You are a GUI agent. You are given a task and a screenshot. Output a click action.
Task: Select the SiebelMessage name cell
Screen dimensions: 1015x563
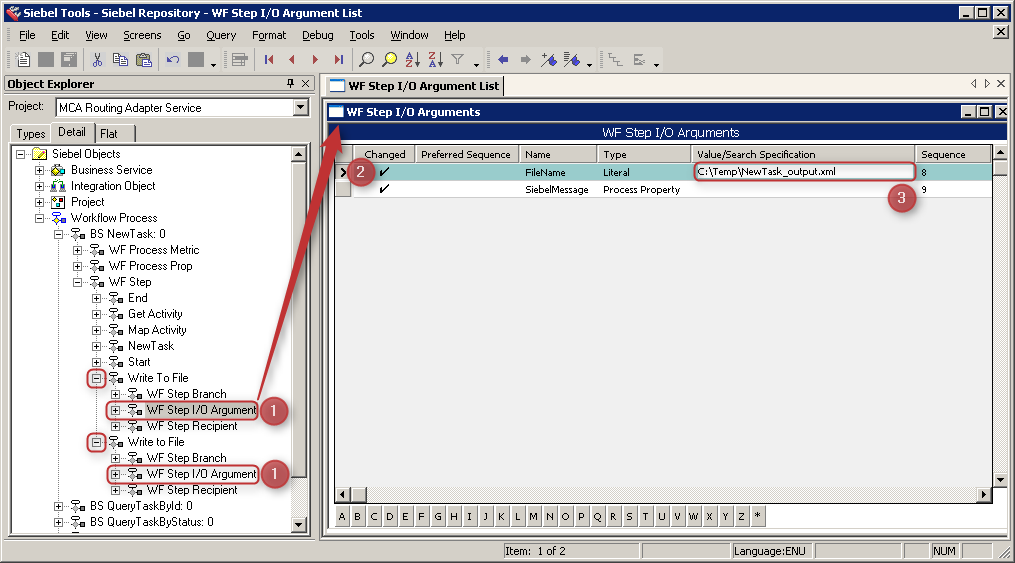pos(557,190)
